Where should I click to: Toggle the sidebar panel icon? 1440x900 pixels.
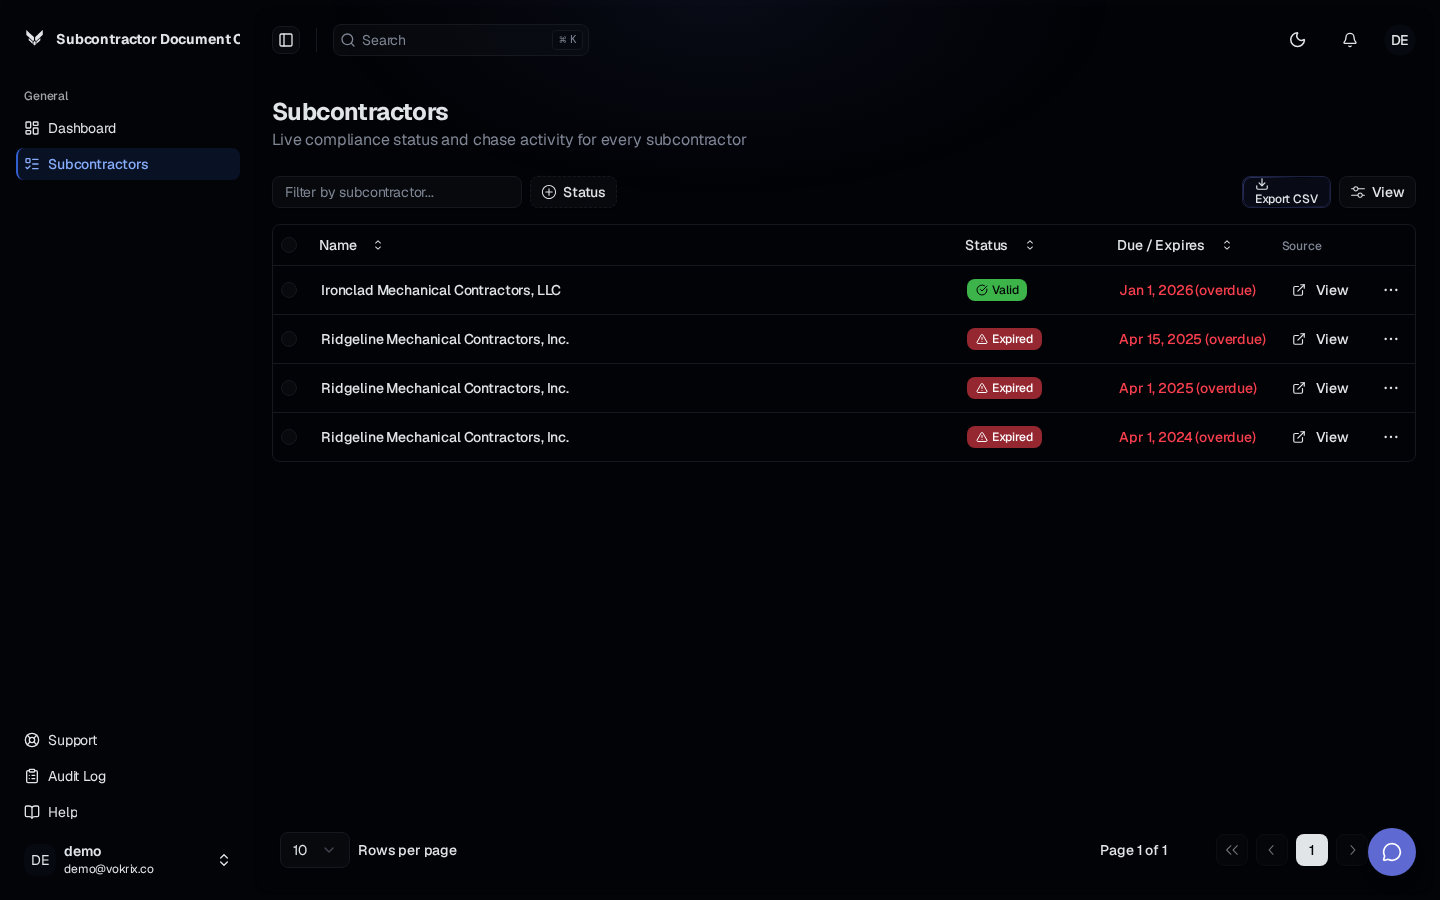[x=286, y=40]
